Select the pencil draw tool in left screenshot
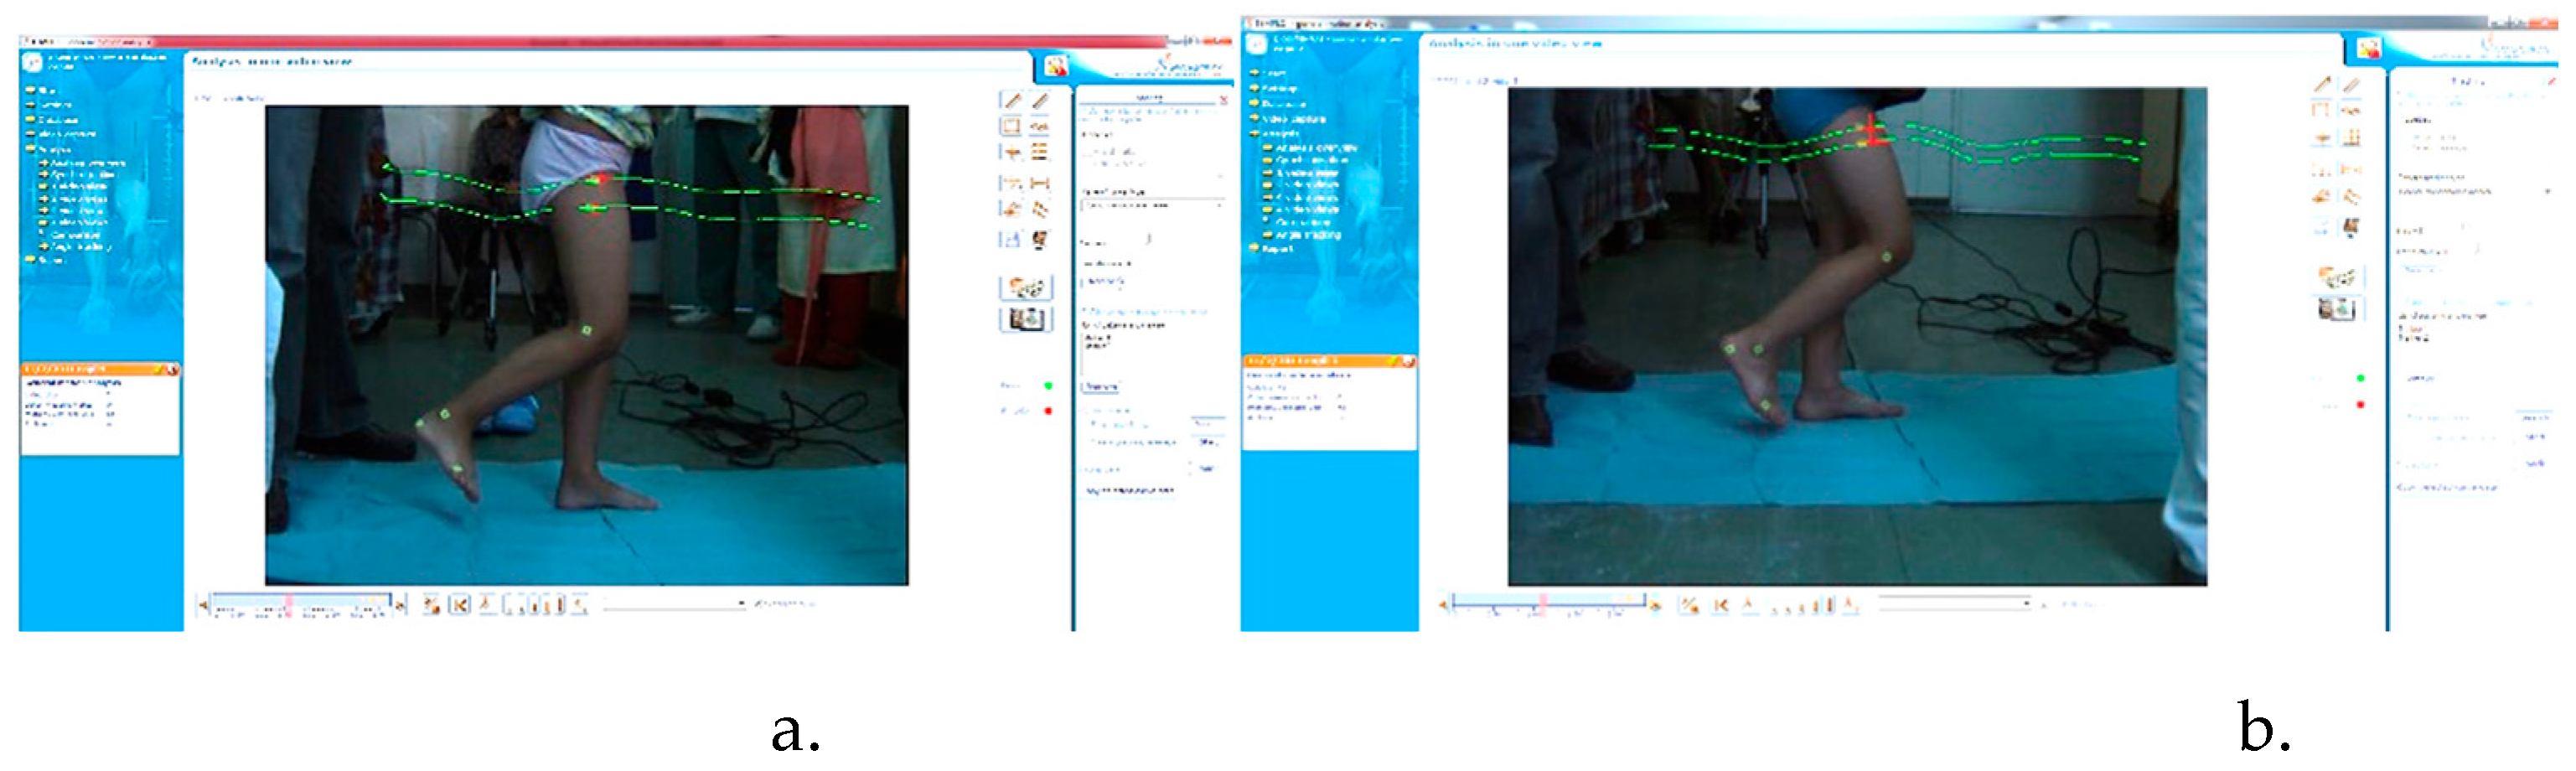The width and height of the screenshot is (2576, 771). pyautogui.click(x=1013, y=101)
